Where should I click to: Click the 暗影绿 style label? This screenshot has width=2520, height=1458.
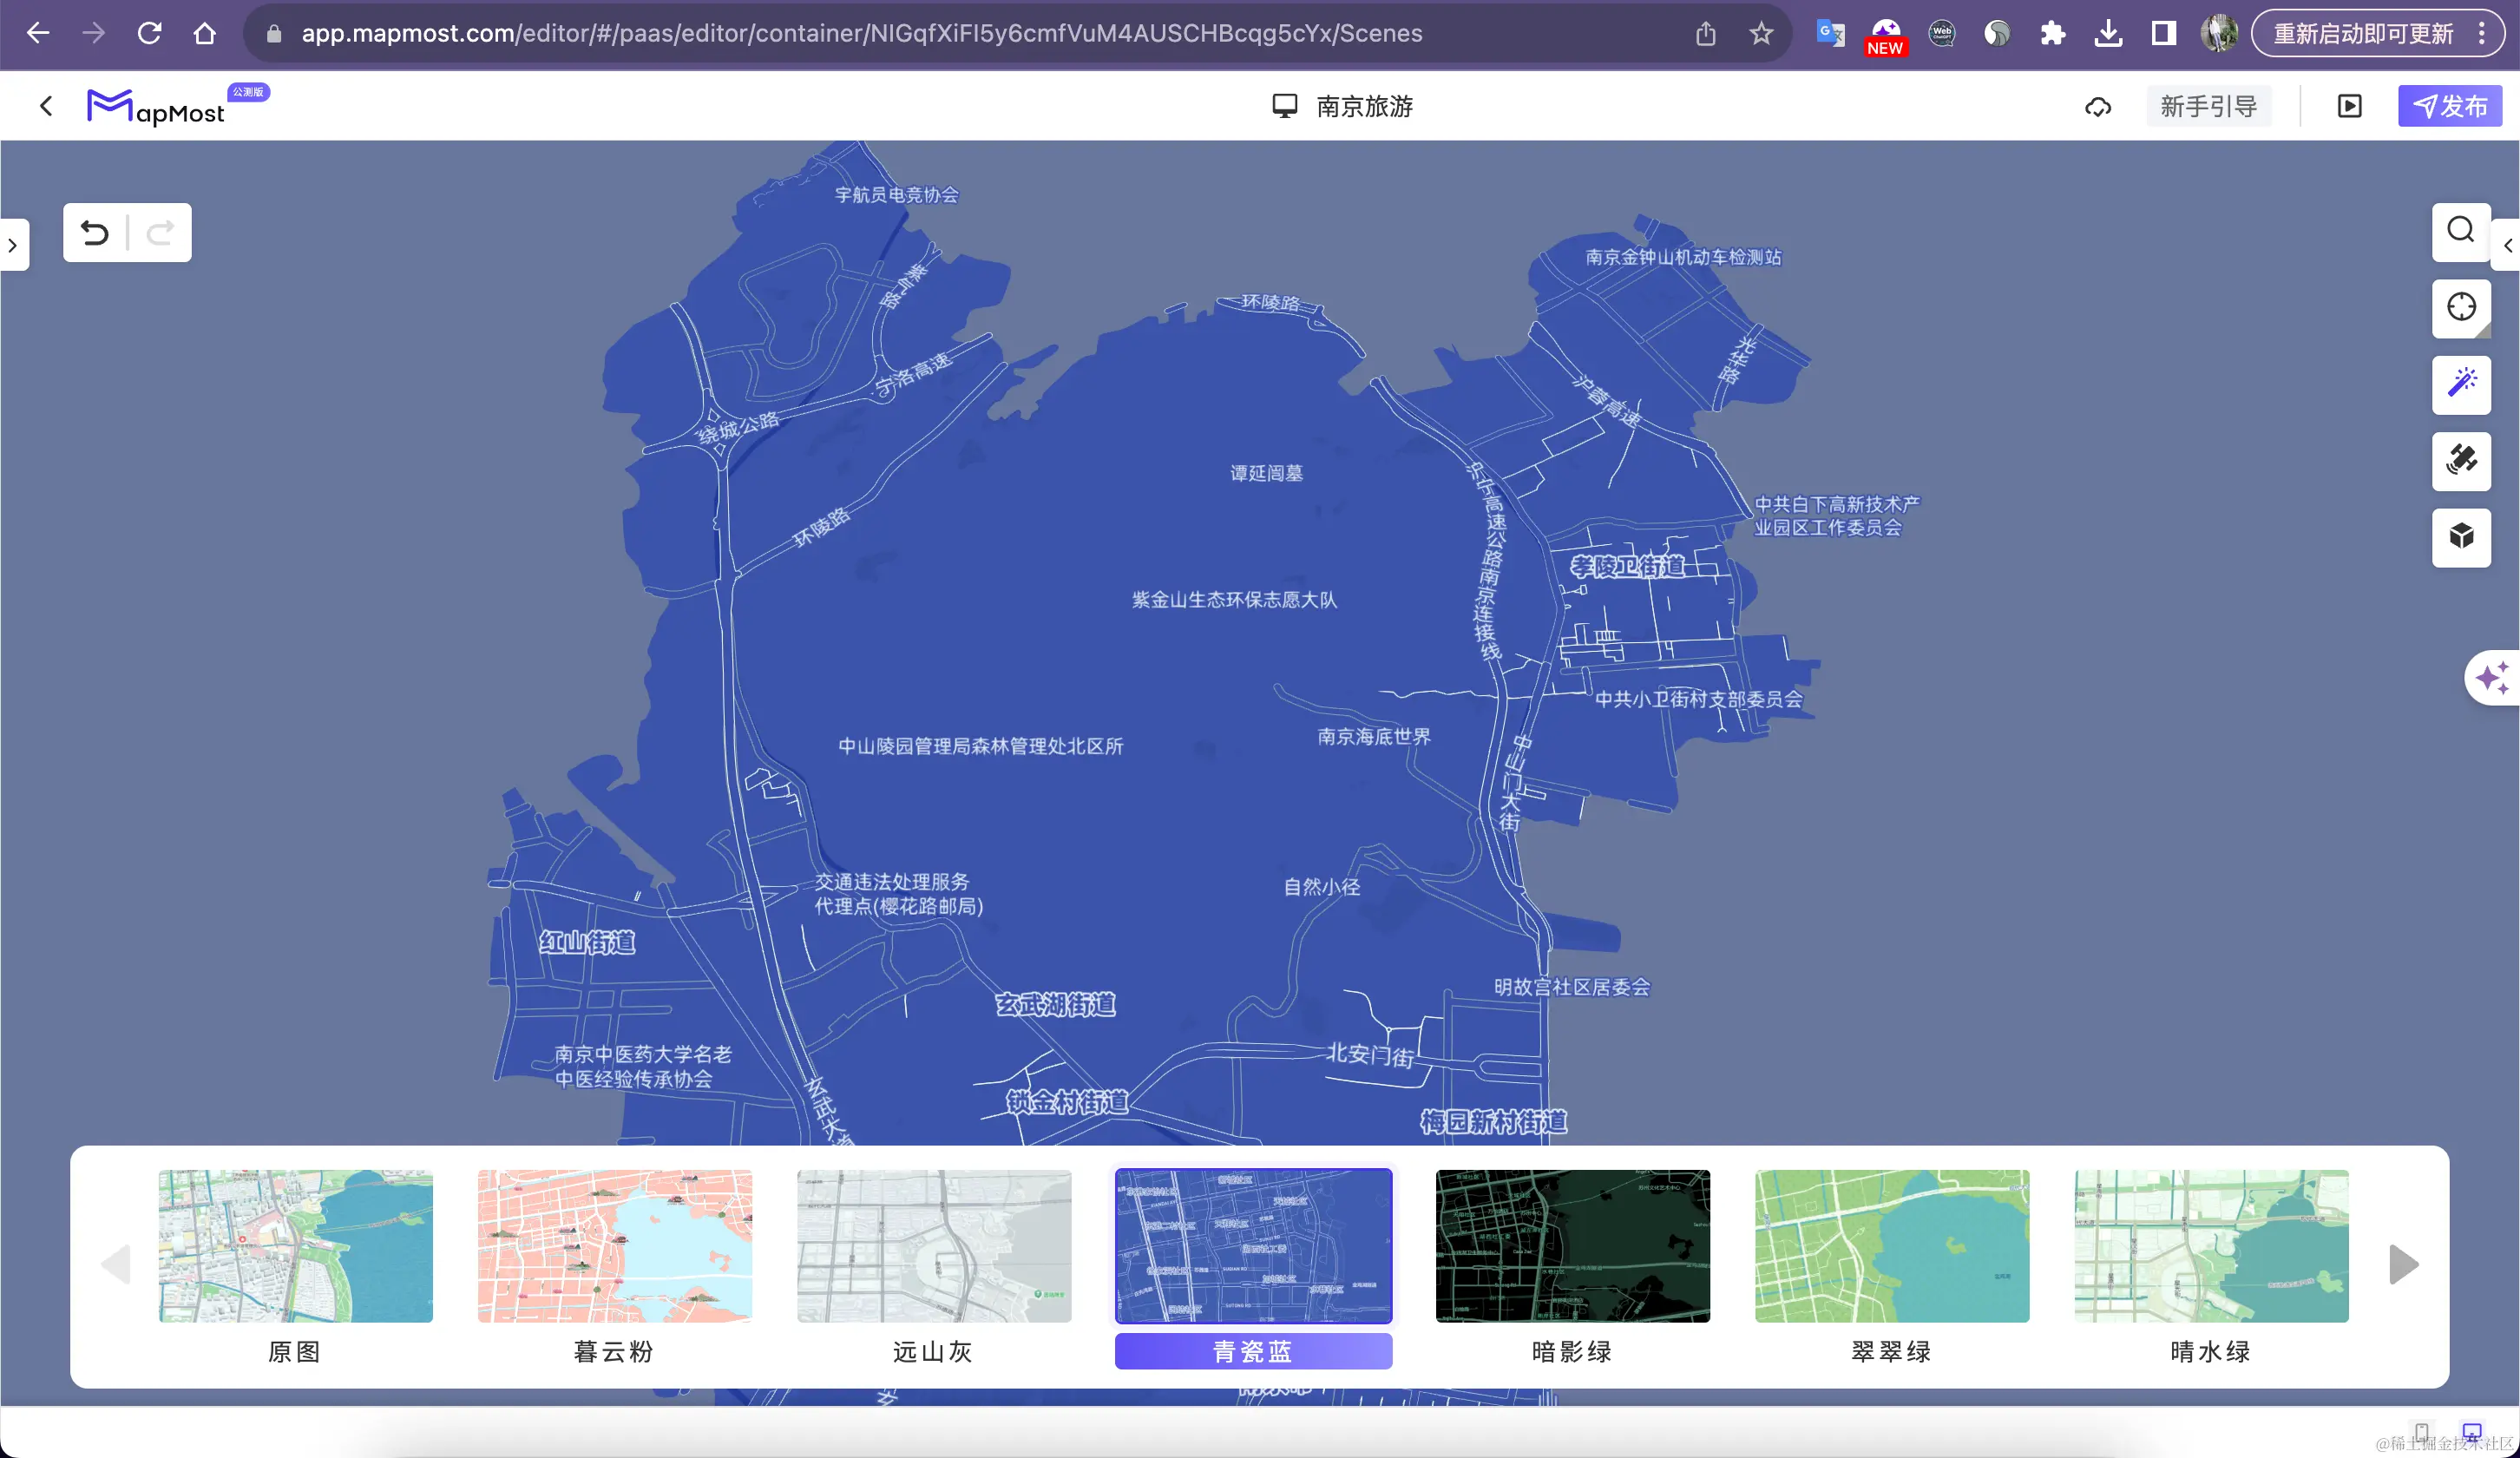[1572, 1352]
